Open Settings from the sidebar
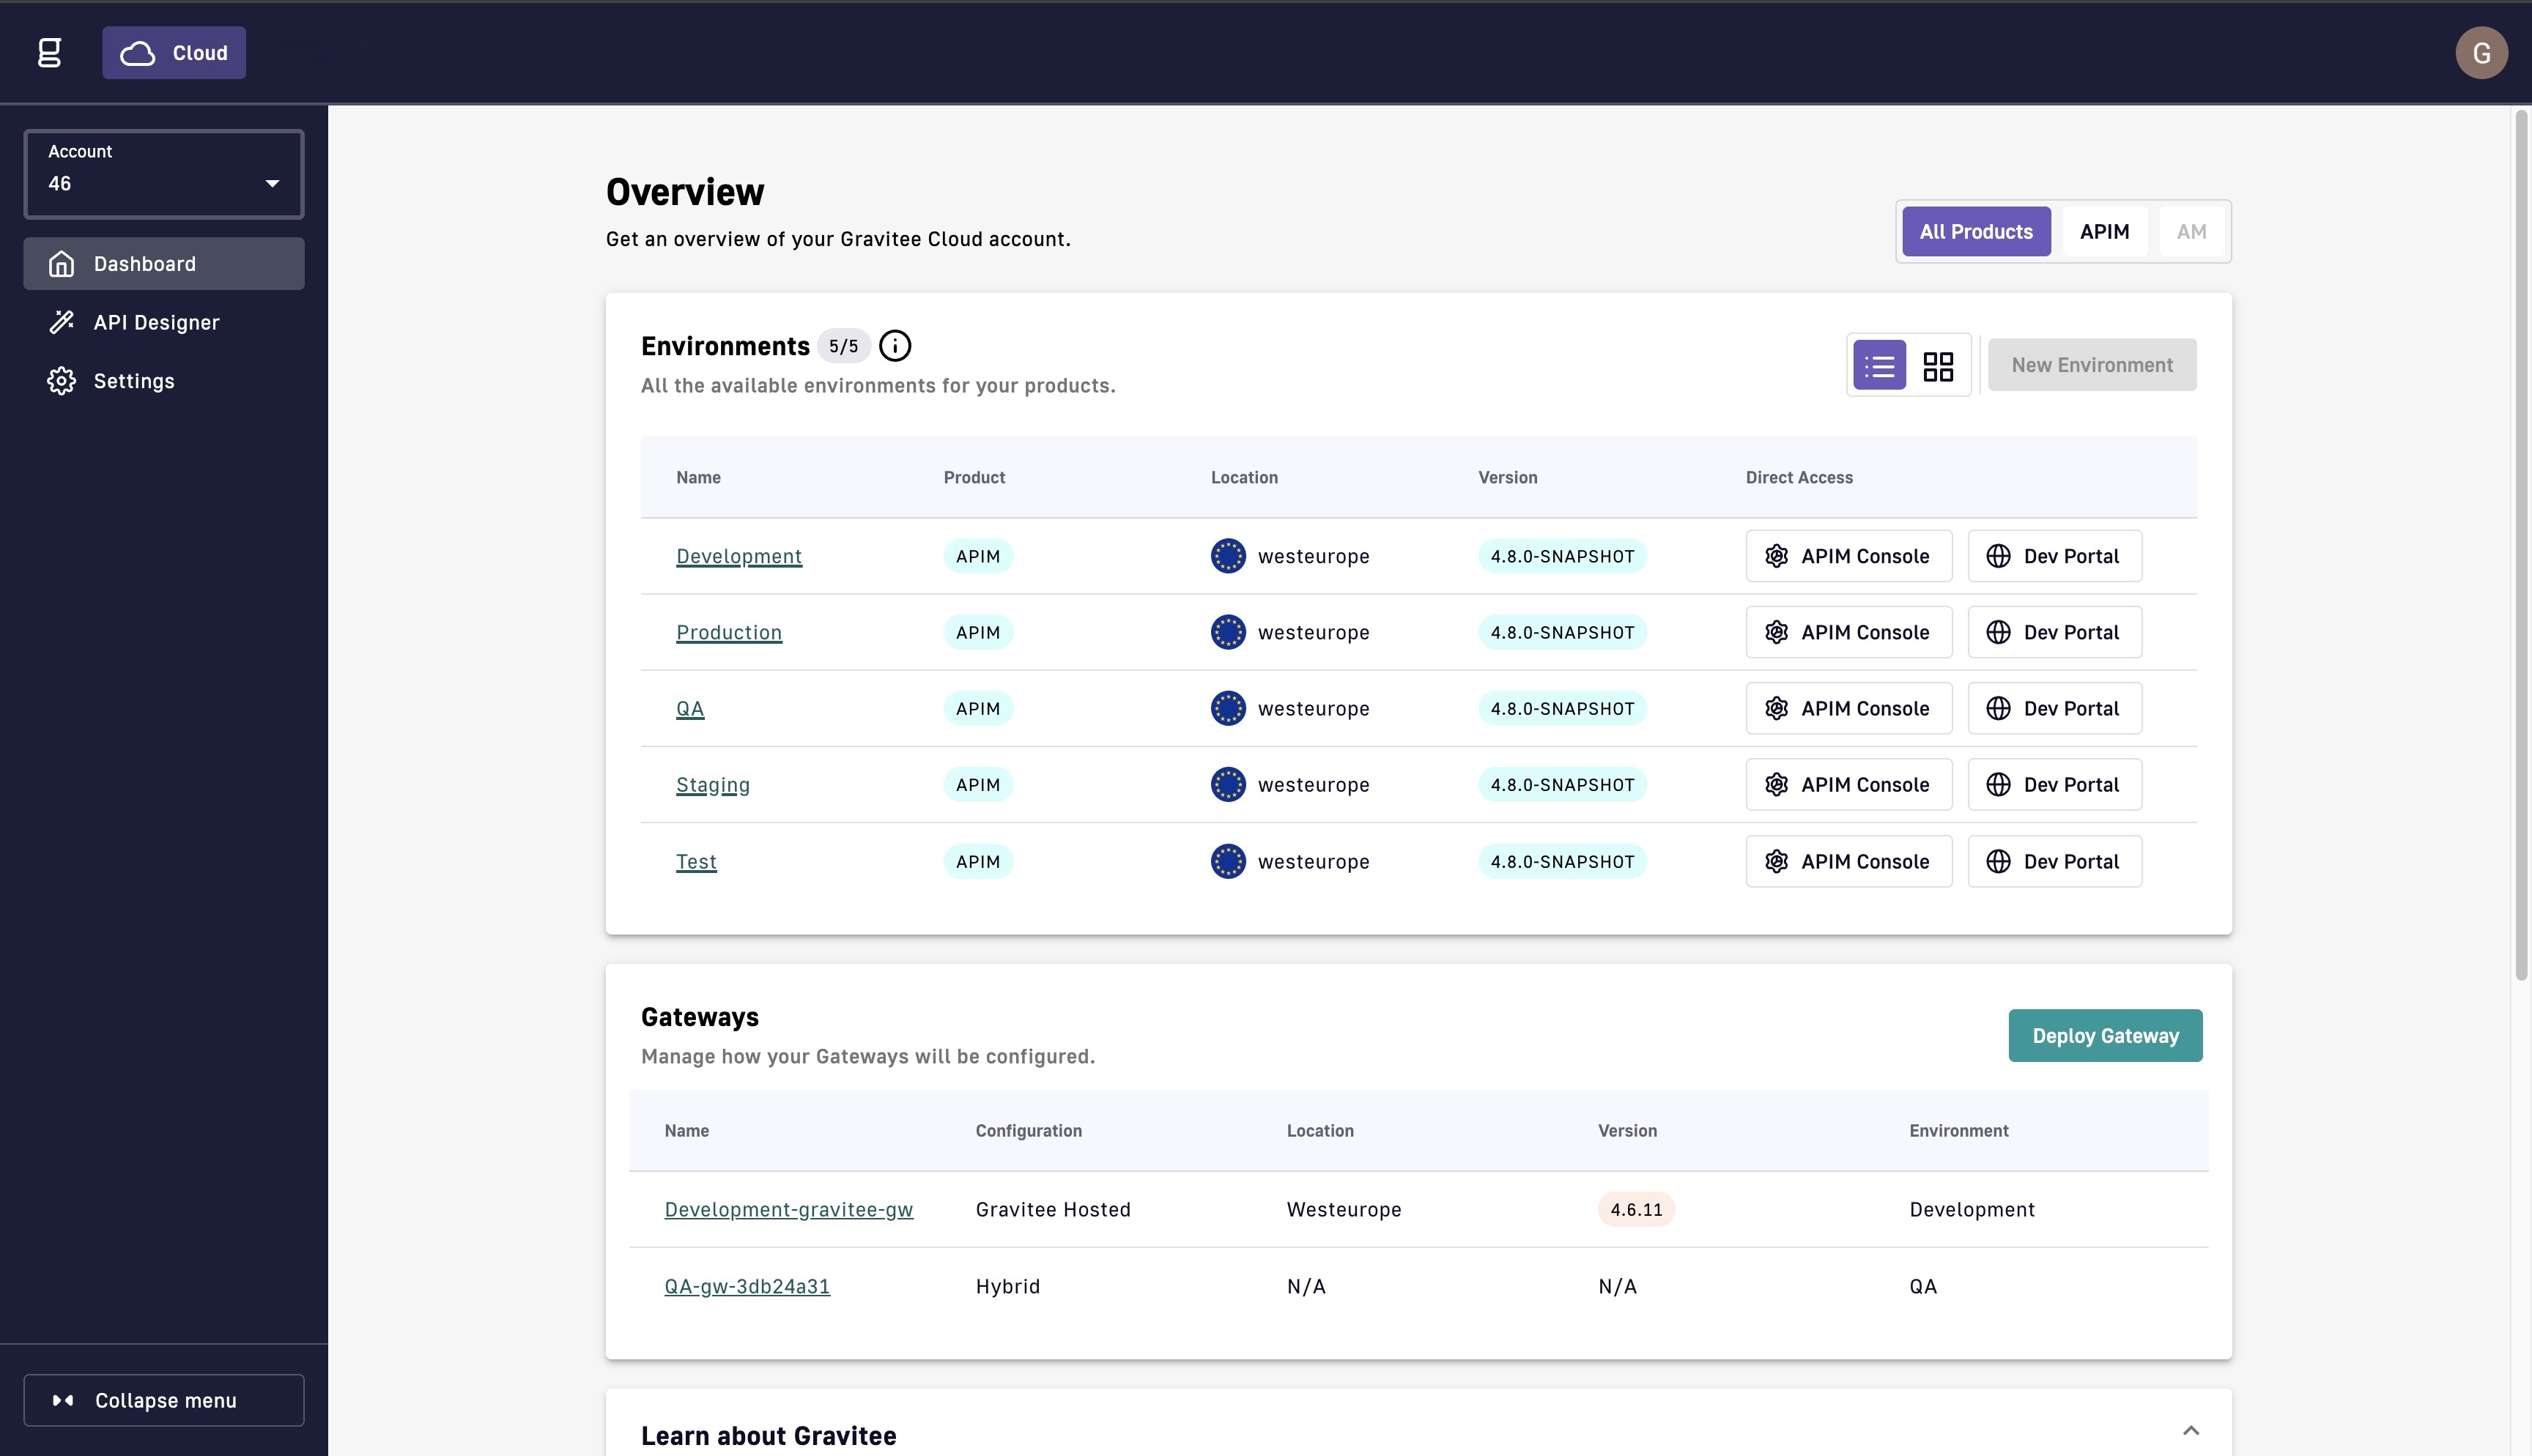 [134, 381]
